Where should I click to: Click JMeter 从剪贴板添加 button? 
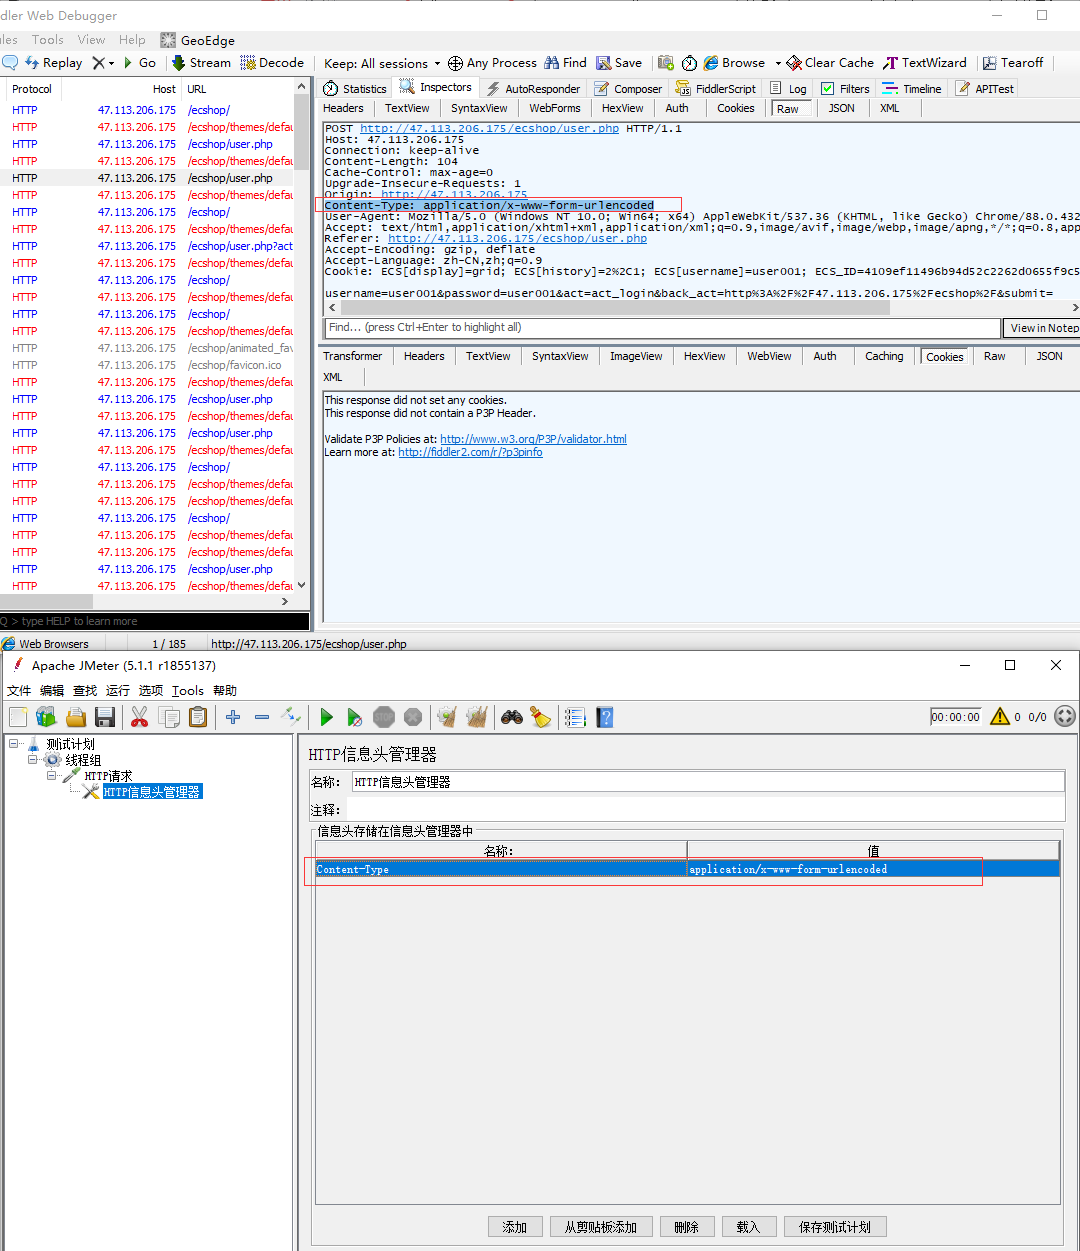pyautogui.click(x=601, y=1227)
